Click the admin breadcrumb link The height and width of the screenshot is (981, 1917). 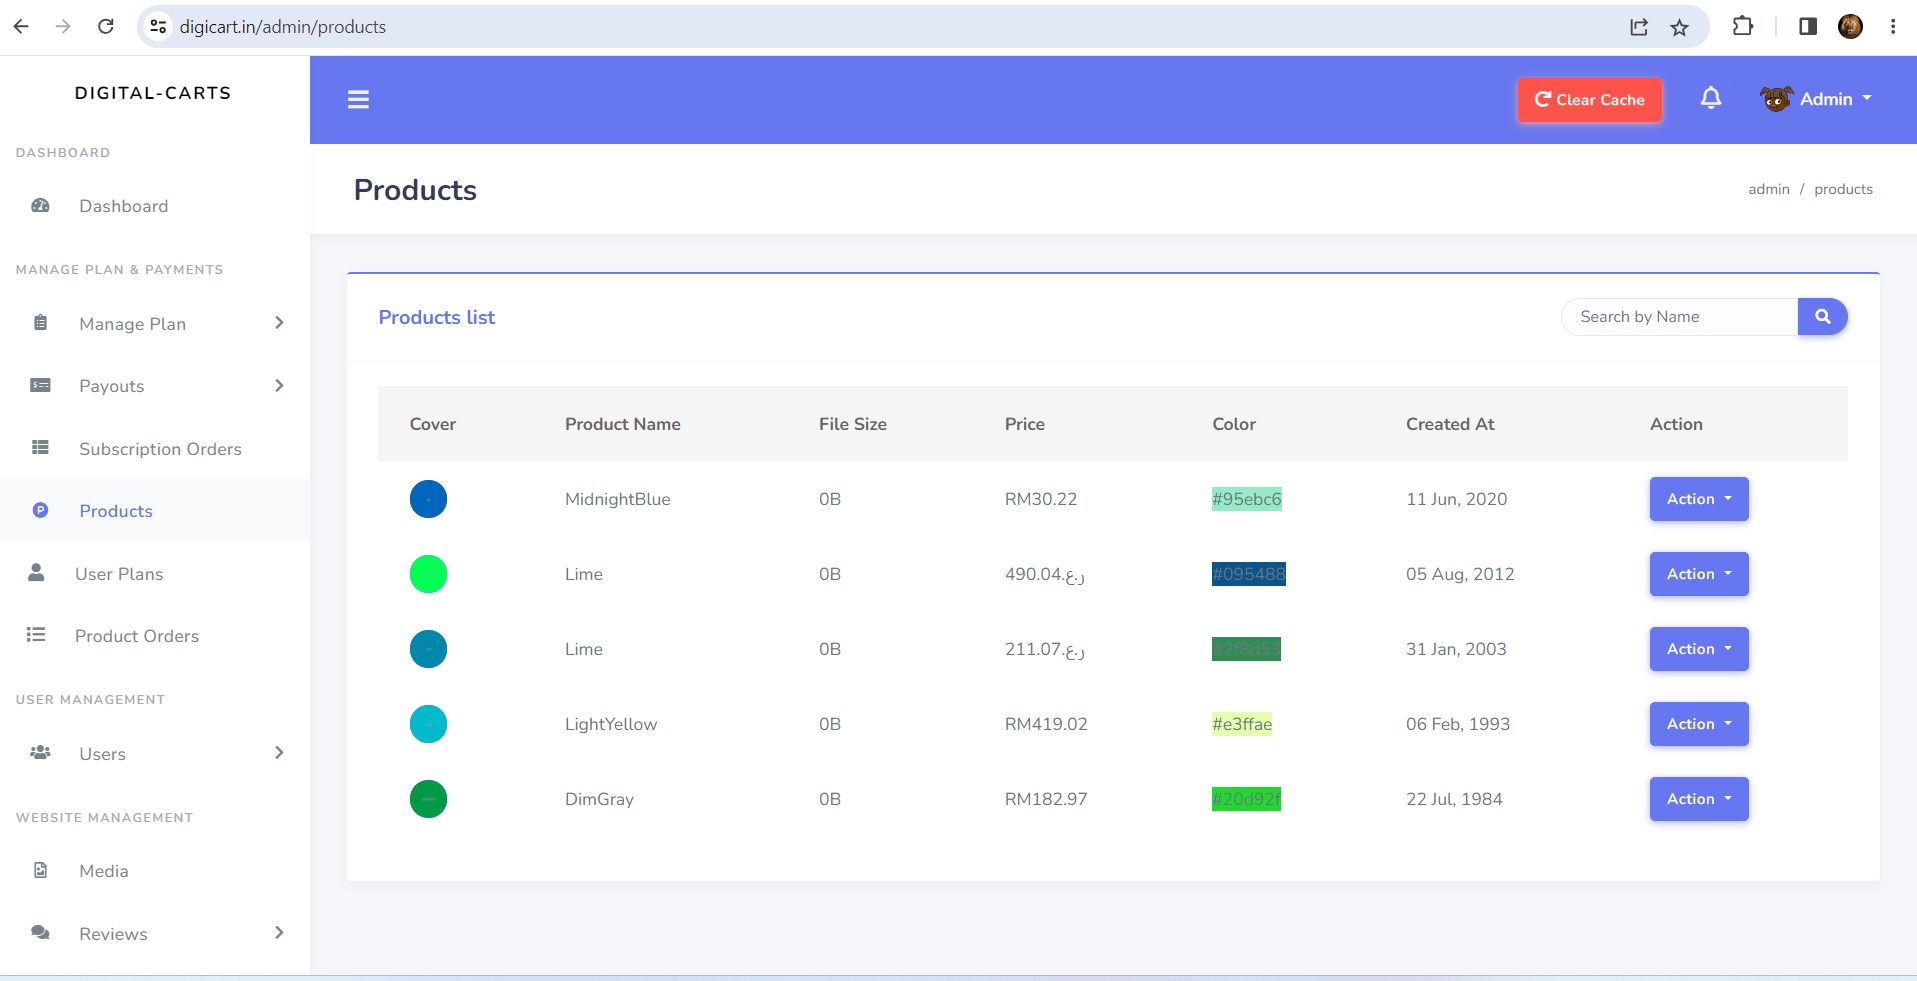1768,189
